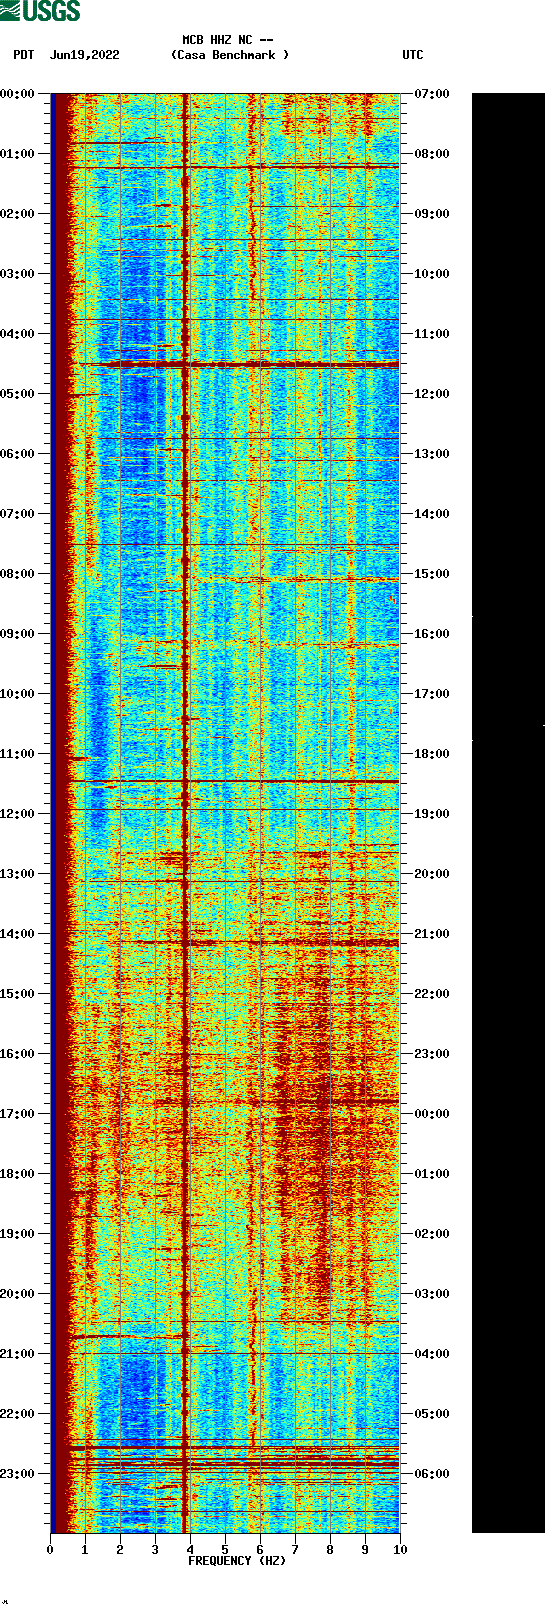The image size is (552, 1613).
Task: Click the 08:00 PDT time label
Action: click(x=17, y=574)
